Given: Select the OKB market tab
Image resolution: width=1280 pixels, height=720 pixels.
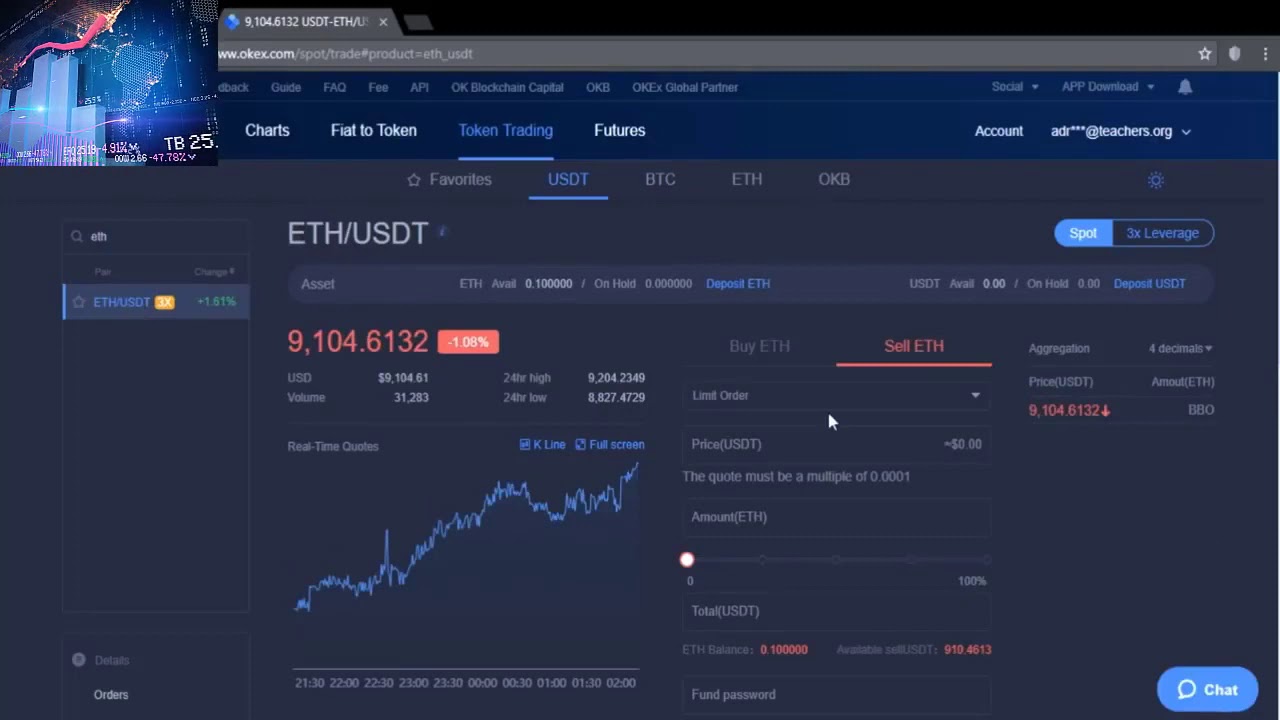Looking at the screenshot, I should [834, 180].
